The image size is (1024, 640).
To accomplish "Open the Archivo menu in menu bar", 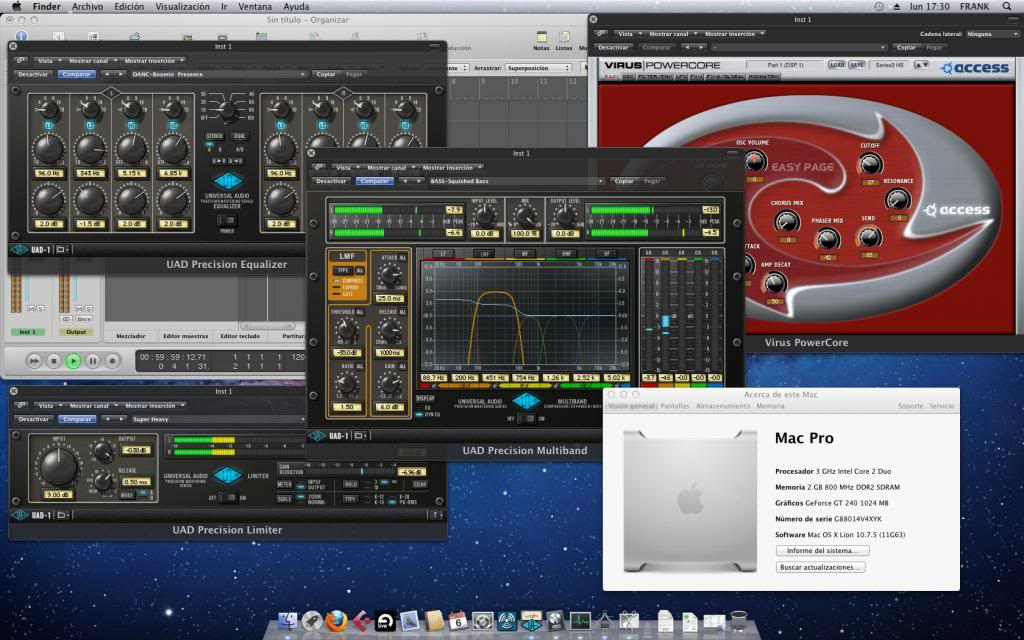I will (87, 7).
